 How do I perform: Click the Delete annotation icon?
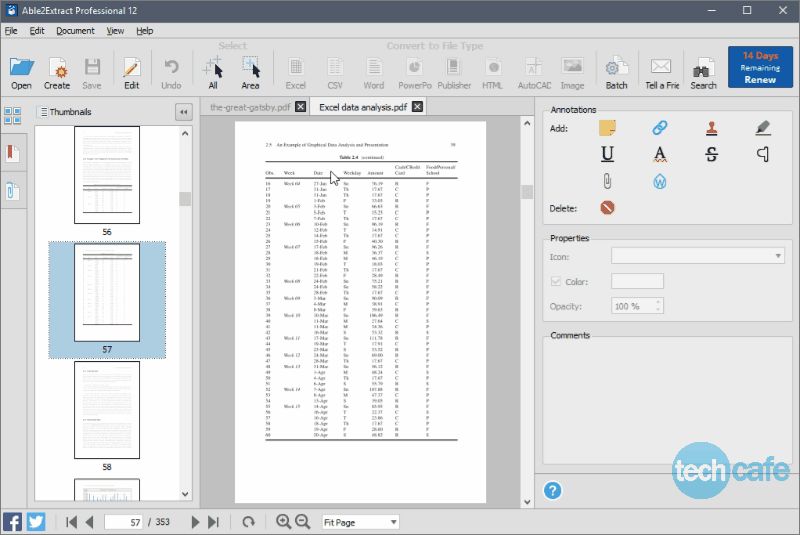[607, 208]
